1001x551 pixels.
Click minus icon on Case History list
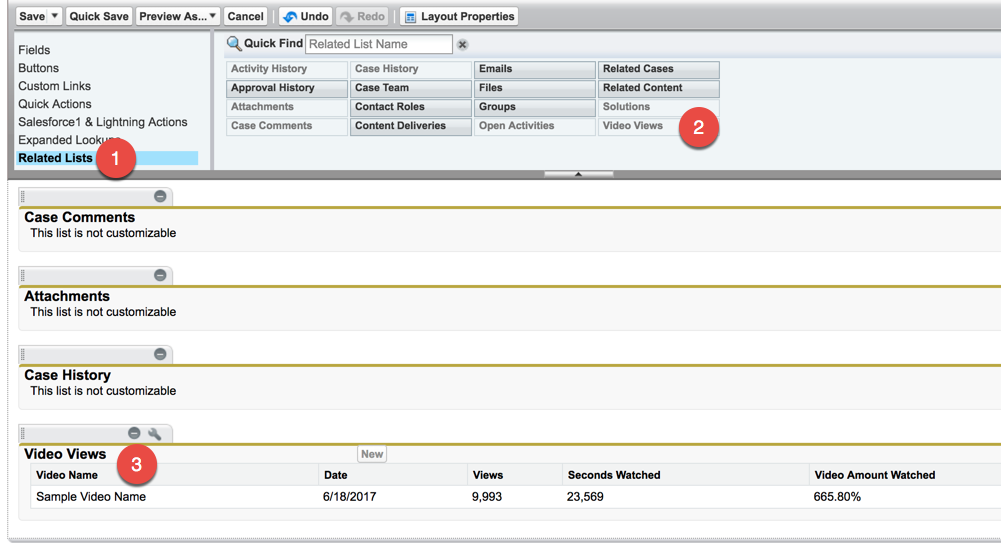coord(160,354)
